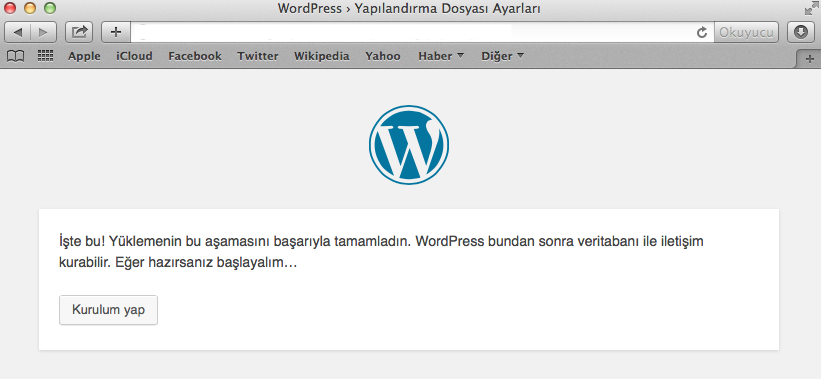Open the Yahoo bookmark

pos(383,56)
